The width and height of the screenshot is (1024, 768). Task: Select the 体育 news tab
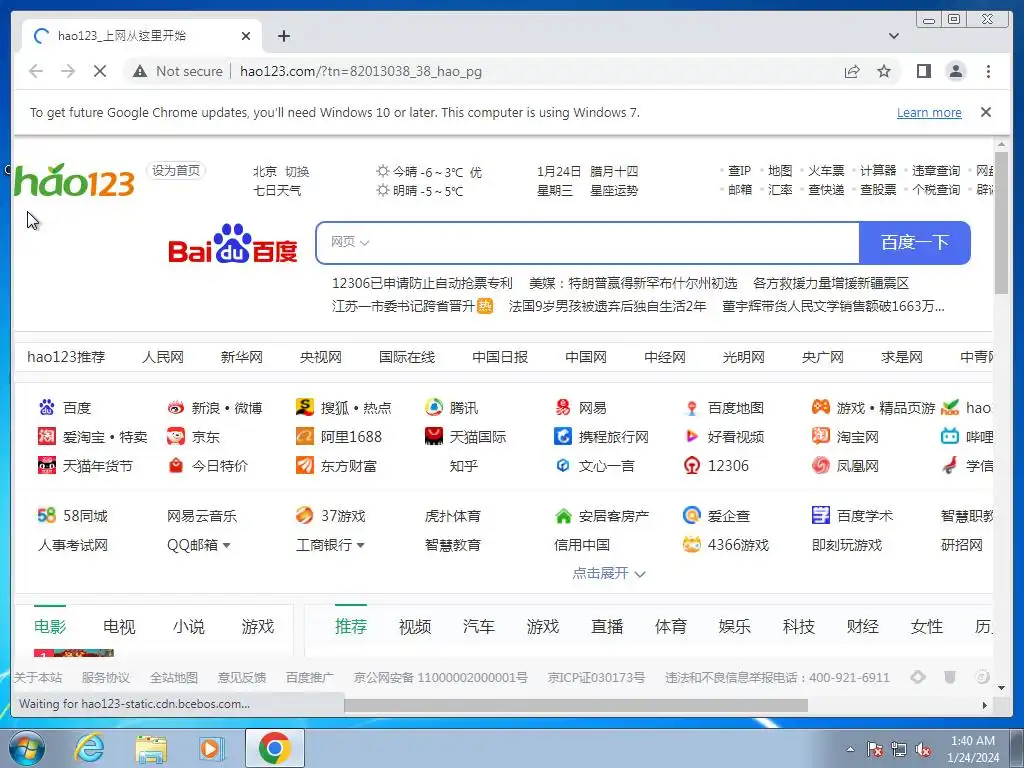click(x=671, y=626)
